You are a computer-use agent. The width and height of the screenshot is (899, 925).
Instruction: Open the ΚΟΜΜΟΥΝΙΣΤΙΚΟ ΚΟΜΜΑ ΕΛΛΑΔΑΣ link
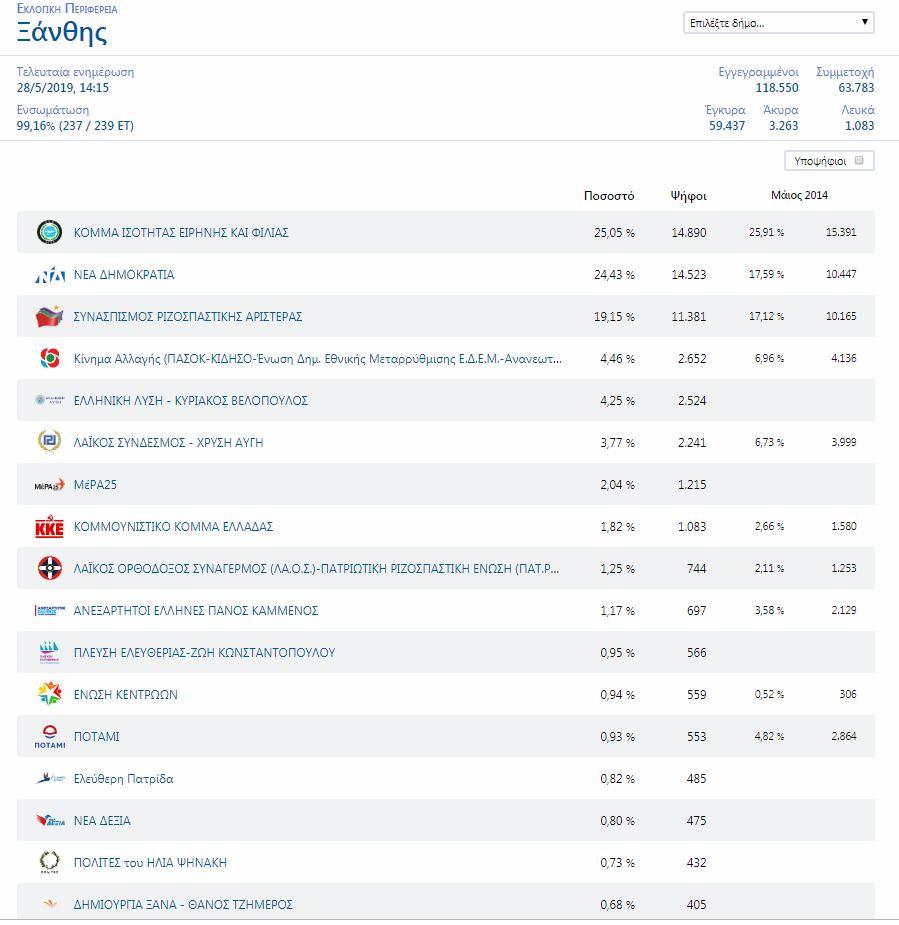pyautogui.click(x=173, y=527)
